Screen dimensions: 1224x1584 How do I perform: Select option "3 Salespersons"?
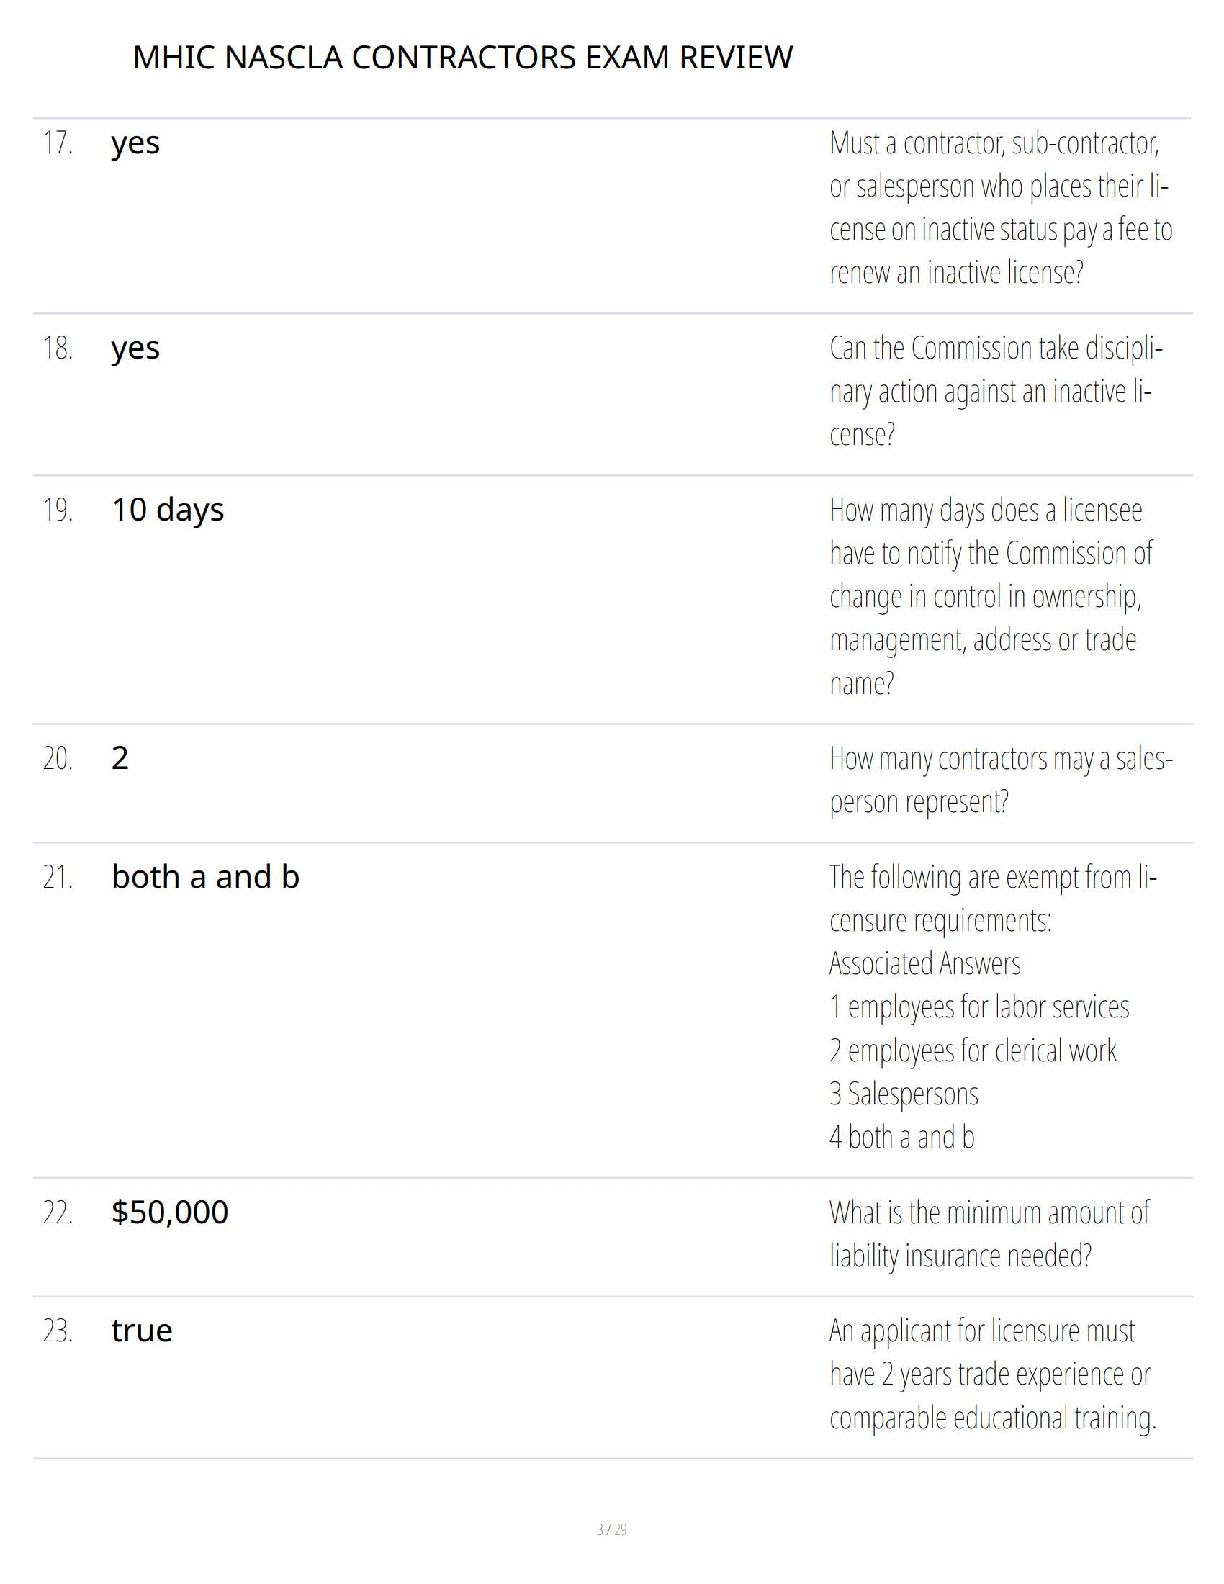(903, 1093)
